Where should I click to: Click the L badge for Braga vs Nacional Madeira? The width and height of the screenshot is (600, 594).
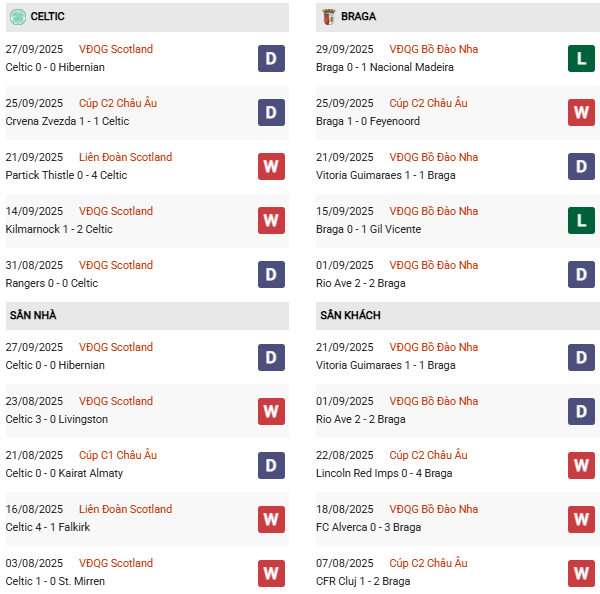click(581, 59)
